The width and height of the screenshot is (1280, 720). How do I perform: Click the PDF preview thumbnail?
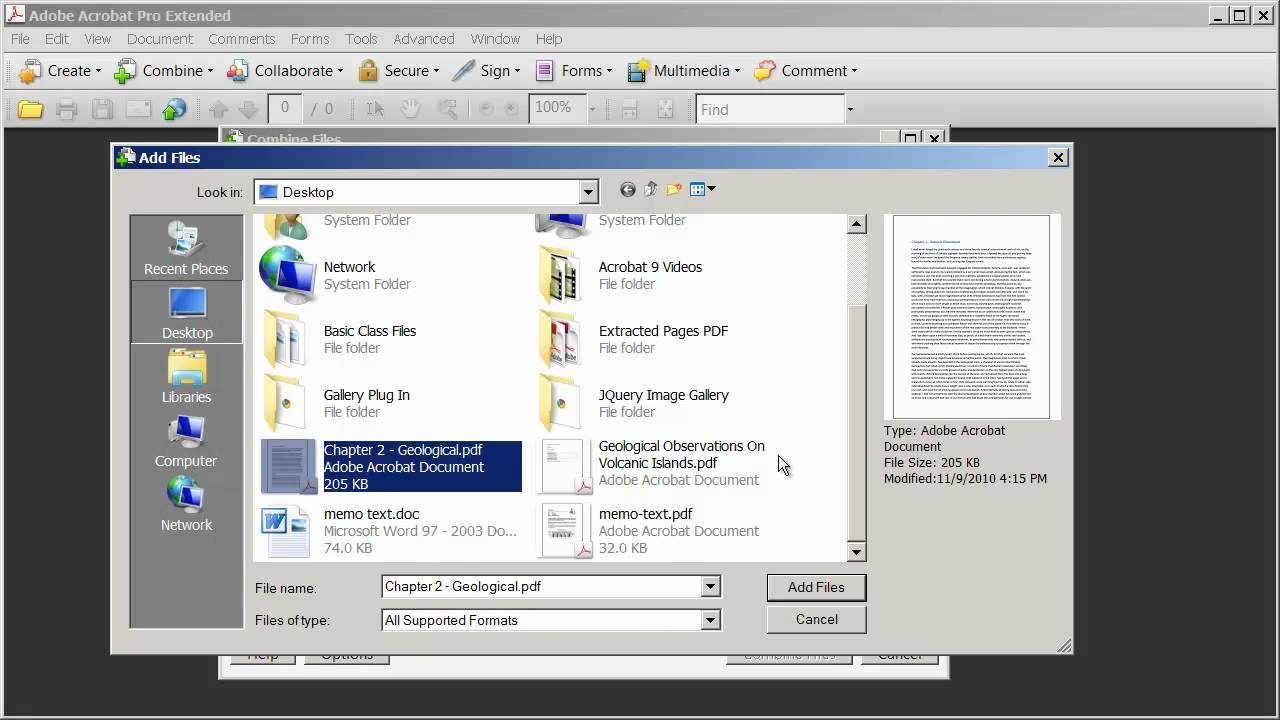click(x=971, y=316)
